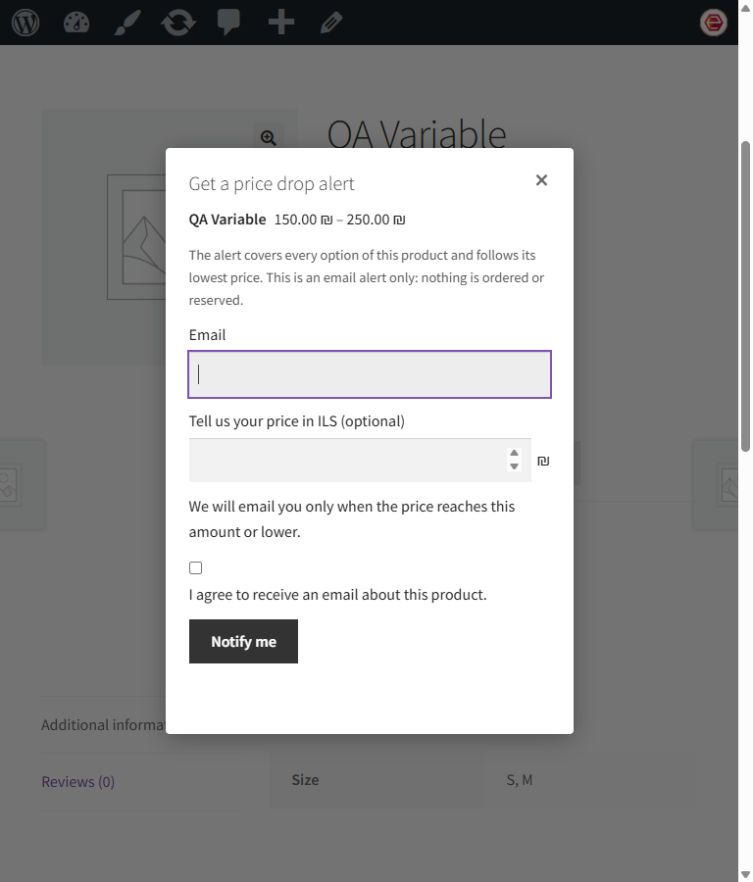Screen dimensions: 753x882
Task: Increase the price with up arrow
Action: tap(514, 453)
